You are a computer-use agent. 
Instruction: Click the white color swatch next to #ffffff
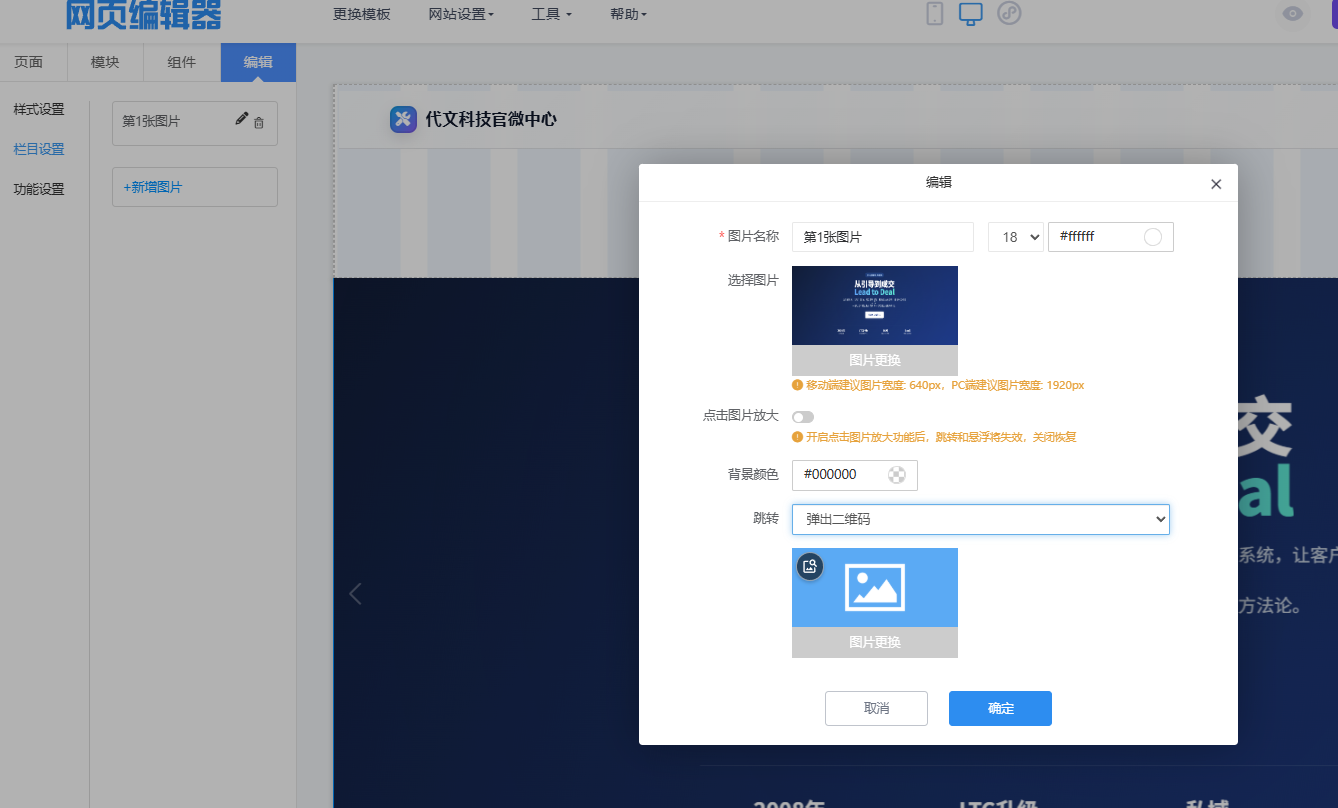click(x=1152, y=237)
